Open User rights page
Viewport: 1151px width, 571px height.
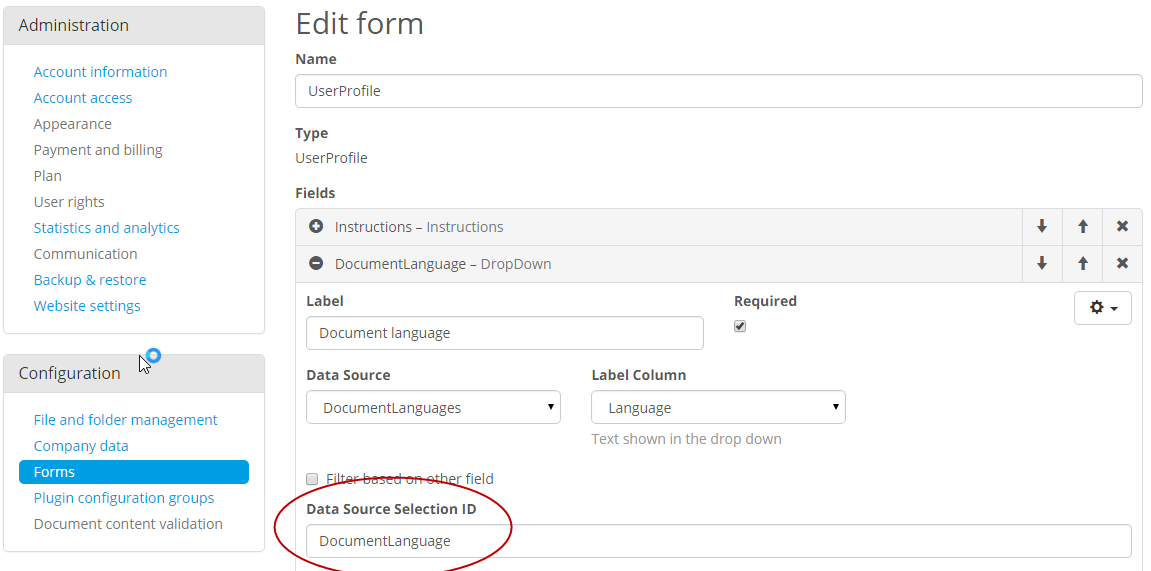pyautogui.click(x=69, y=202)
